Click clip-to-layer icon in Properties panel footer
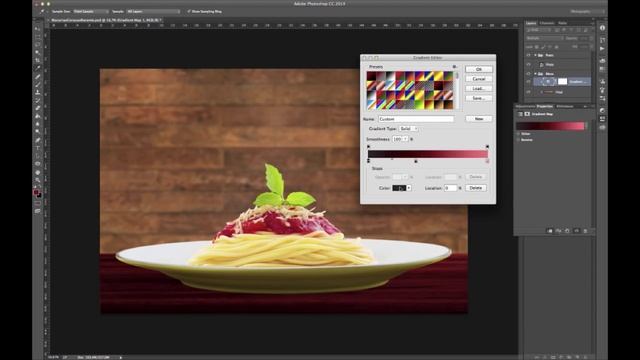Image resolution: width=640 pixels, height=360 pixels. 549,231
